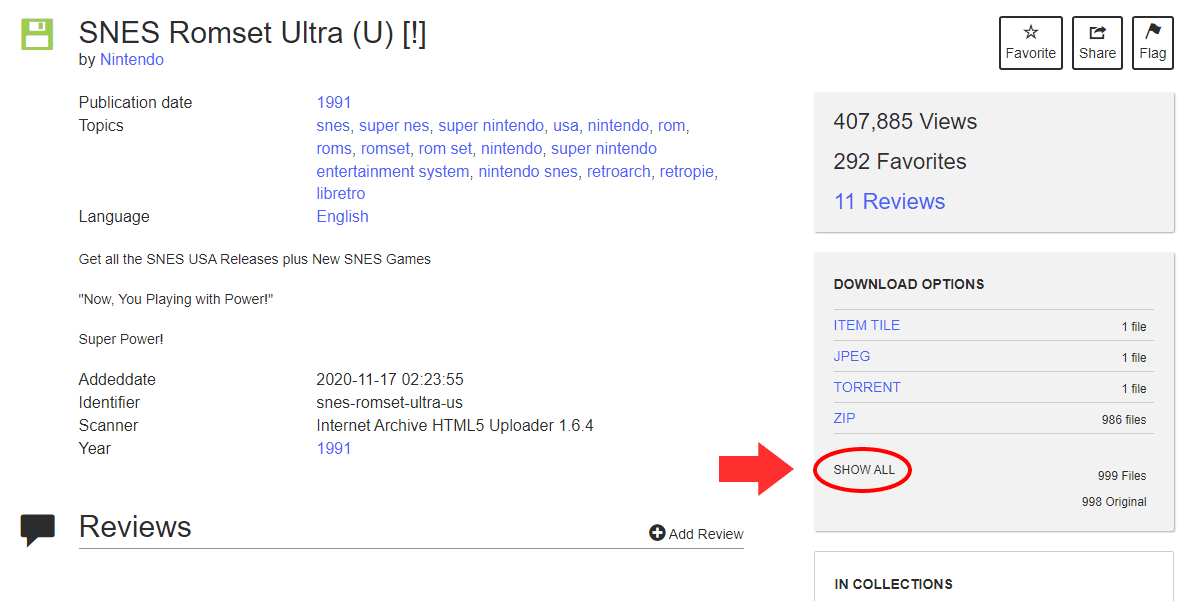
Task: Click the Reviews speech bubble icon
Action: click(38, 529)
